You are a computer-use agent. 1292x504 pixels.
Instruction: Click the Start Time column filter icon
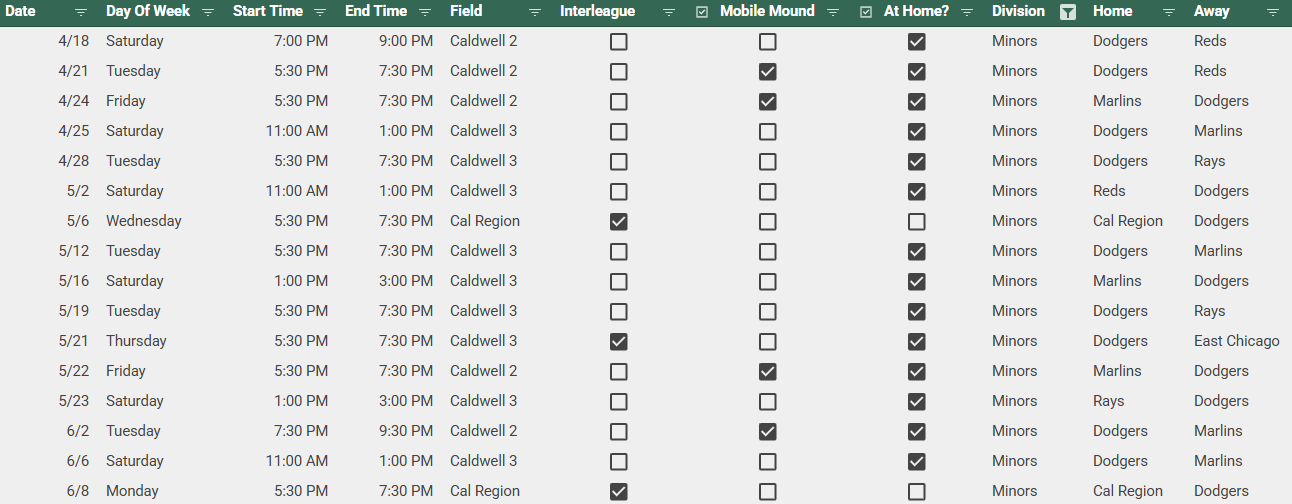coord(320,13)
